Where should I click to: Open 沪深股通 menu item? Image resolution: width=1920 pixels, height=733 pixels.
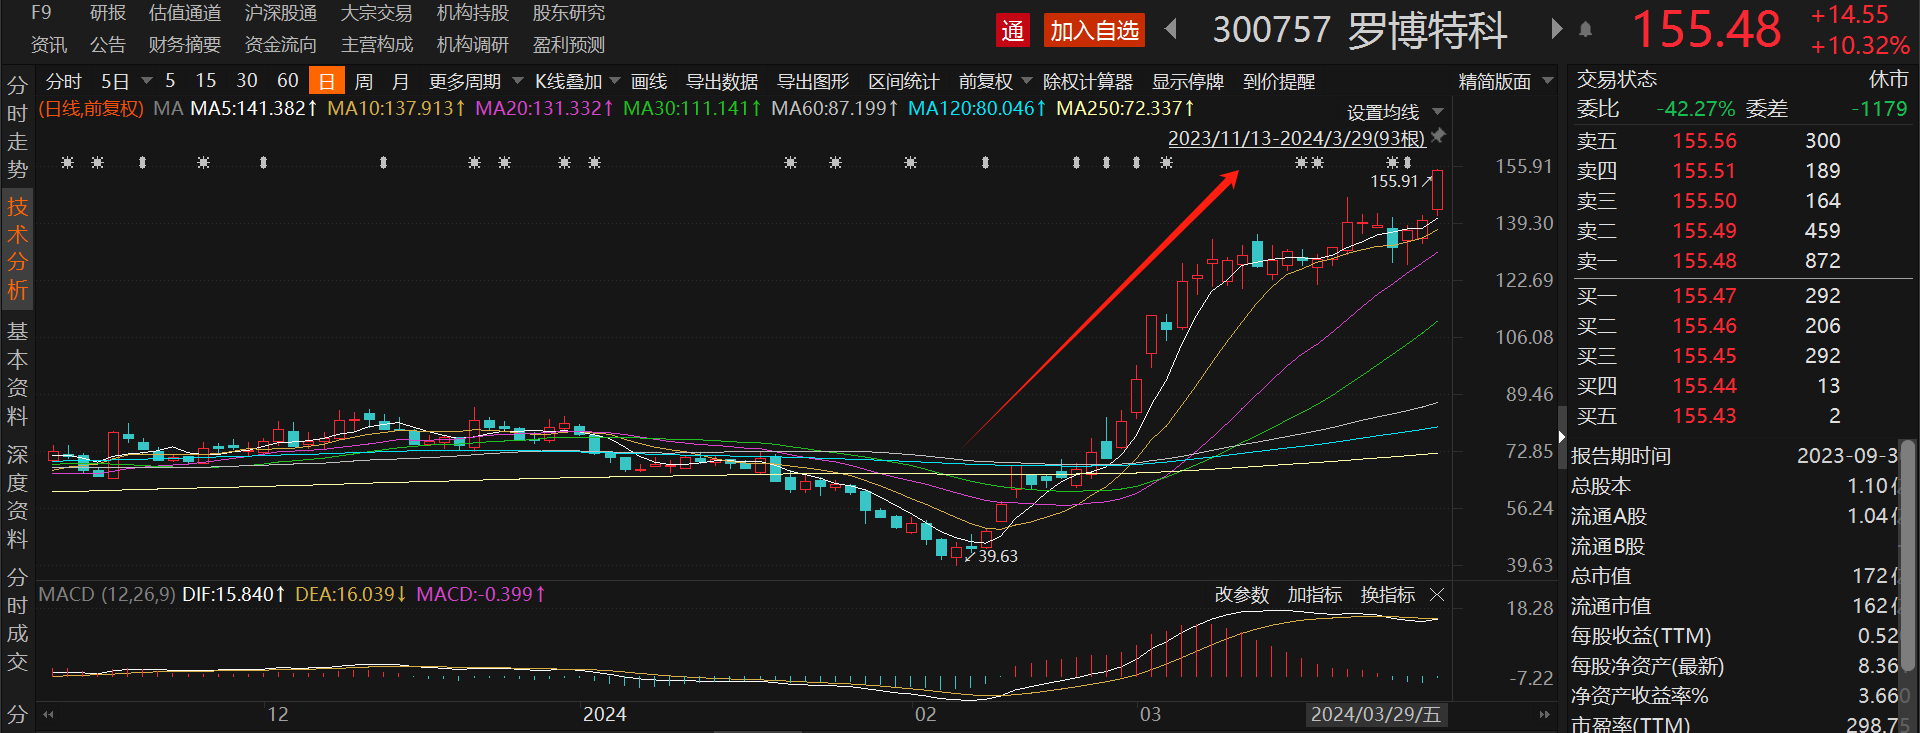[x=281, y=13]
